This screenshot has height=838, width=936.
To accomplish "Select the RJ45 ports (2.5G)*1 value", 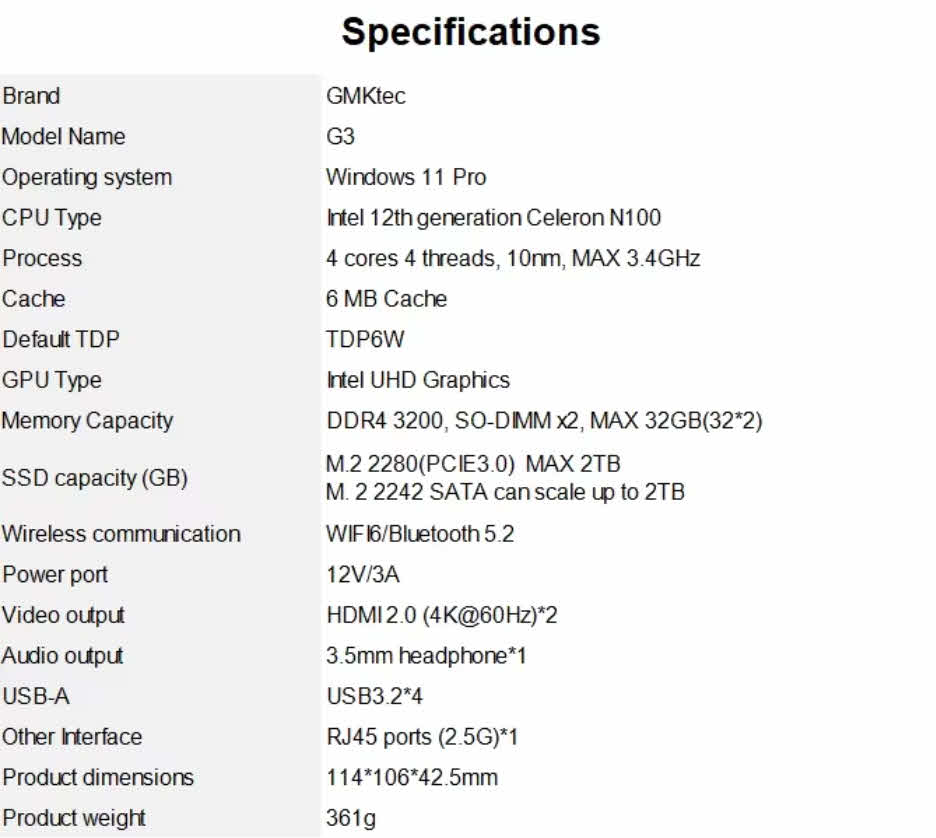I will click(x=422, y=737).
